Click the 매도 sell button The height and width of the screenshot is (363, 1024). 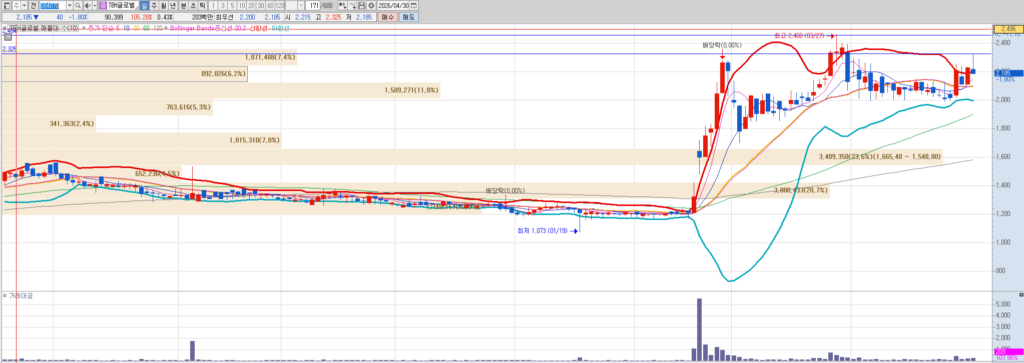409,18
